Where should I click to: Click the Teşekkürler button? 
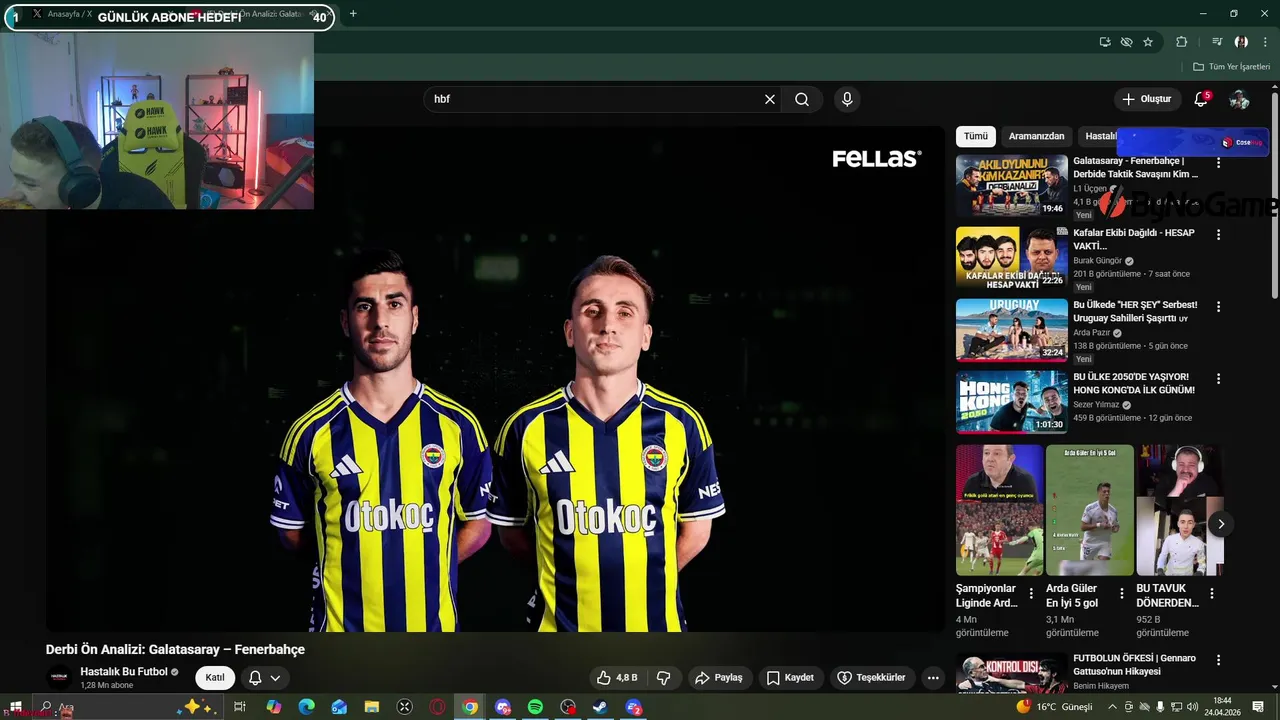coord(871,677)
